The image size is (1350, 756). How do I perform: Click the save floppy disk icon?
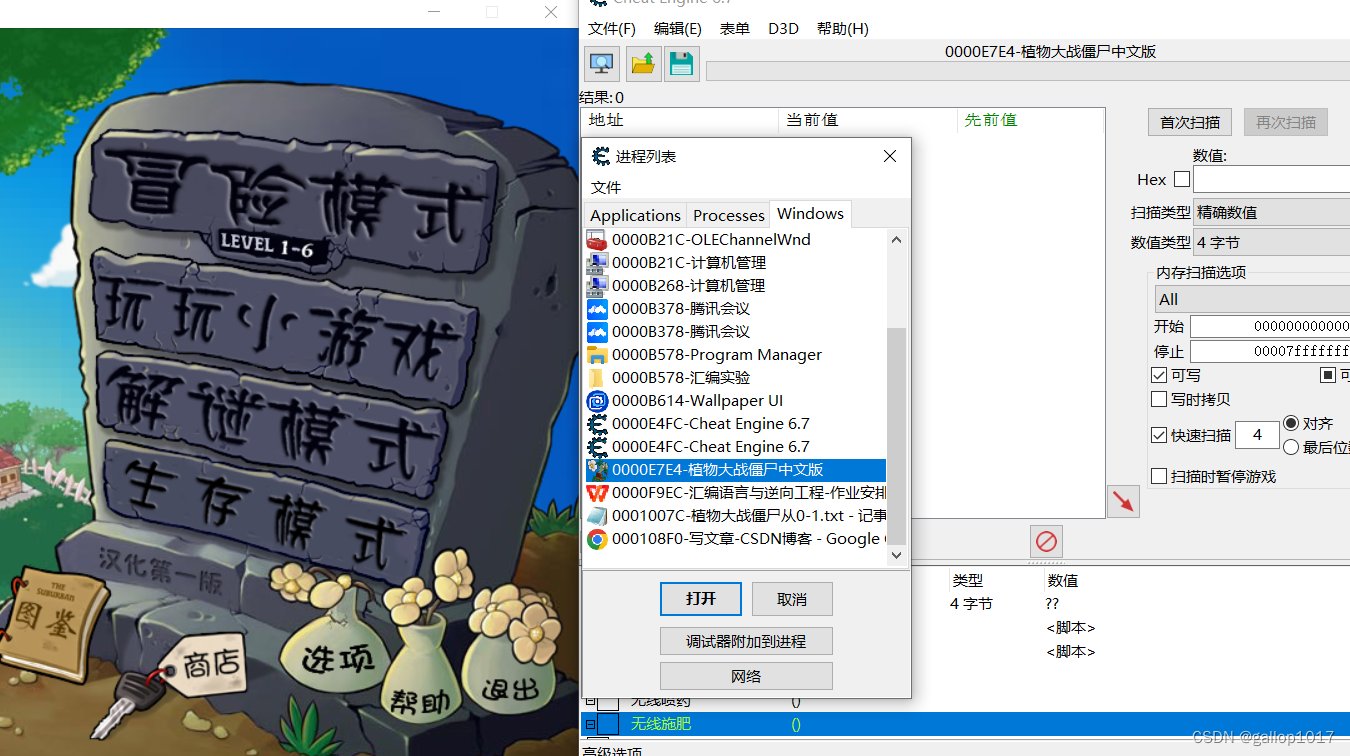click(682, 64)
